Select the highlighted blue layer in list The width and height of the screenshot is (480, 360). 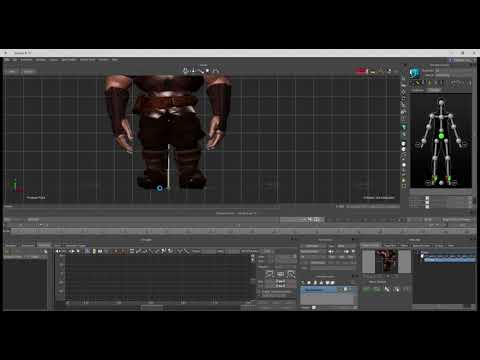click(321, 290)
